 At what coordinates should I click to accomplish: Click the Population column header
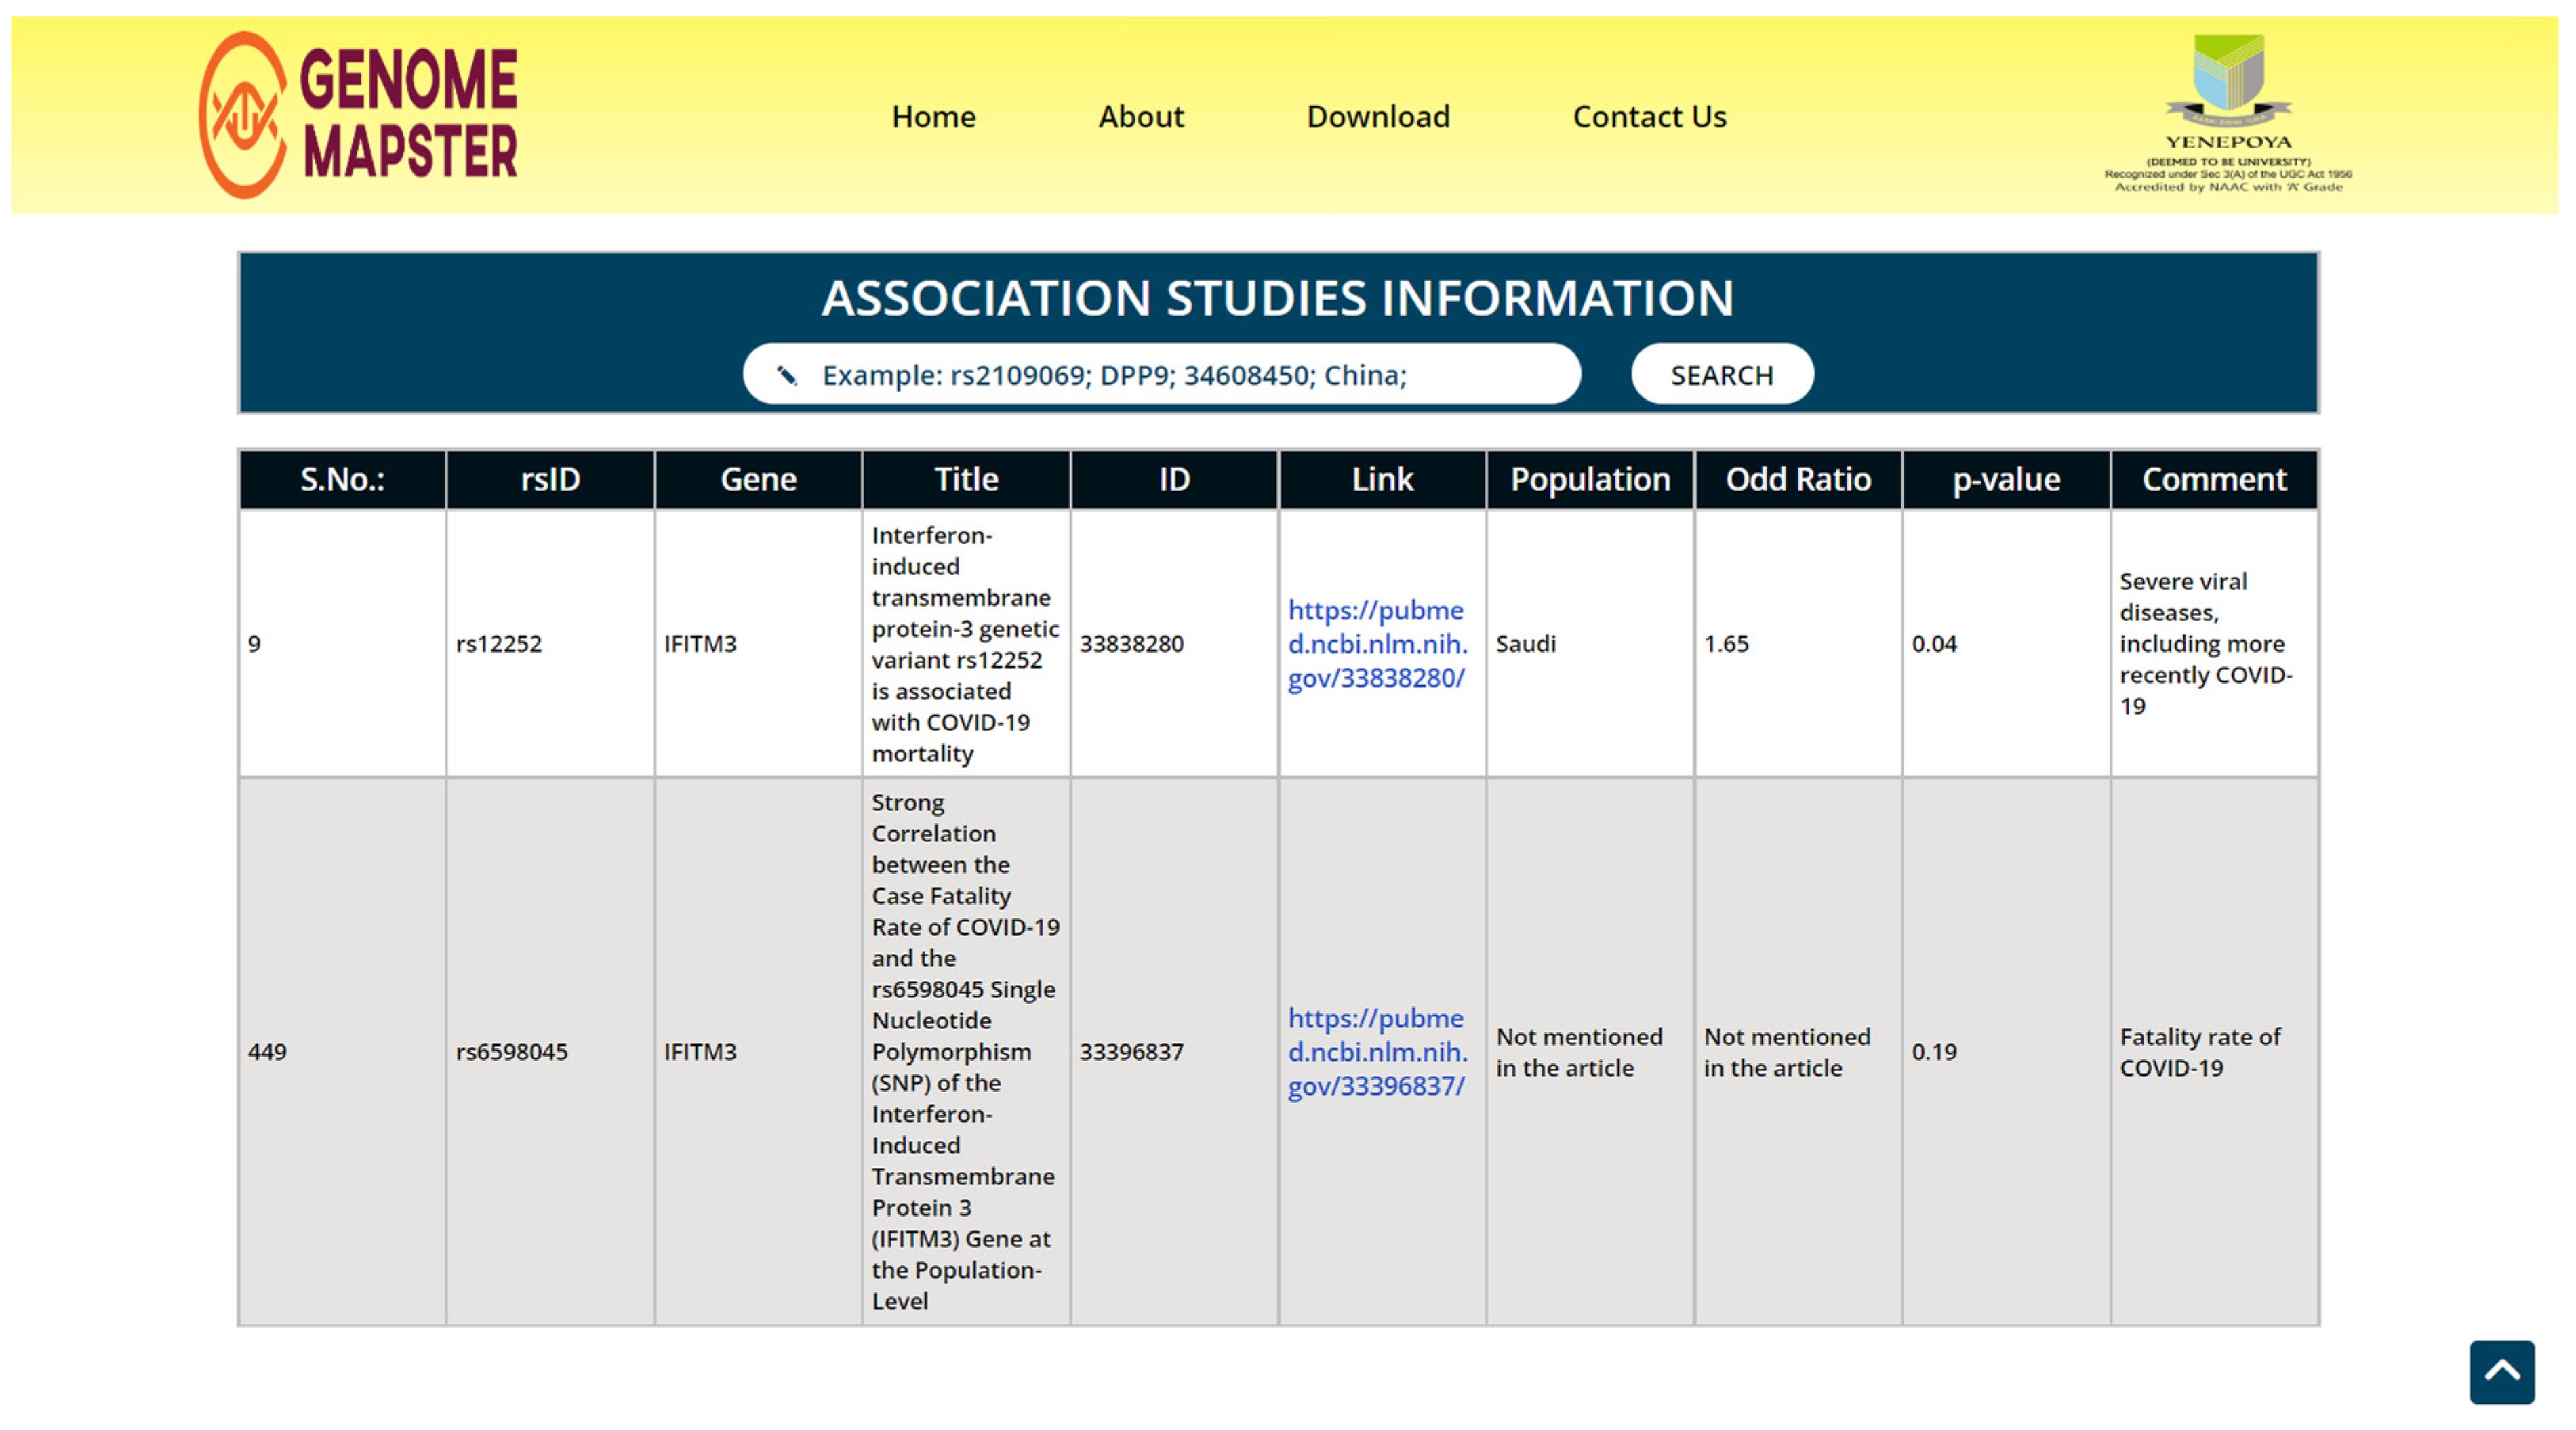(x=1589, y=479)
